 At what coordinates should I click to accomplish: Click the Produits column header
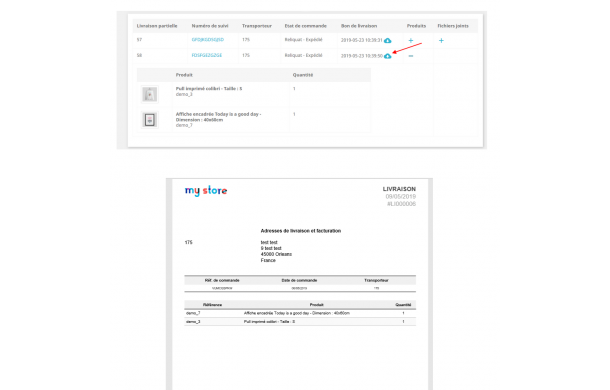[416, 26]
